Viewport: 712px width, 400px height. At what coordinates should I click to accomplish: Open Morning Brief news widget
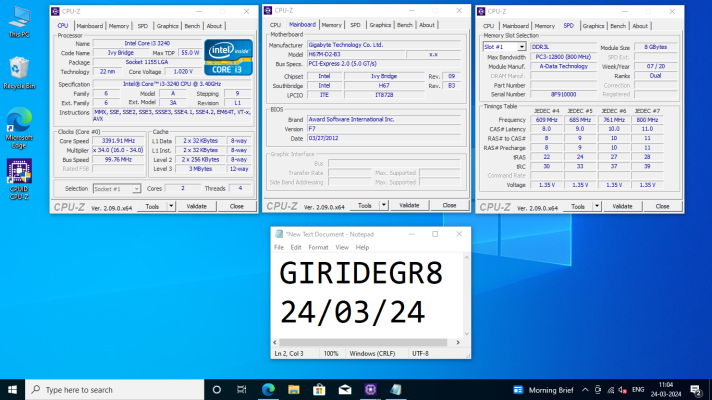[x=543, y=390]
